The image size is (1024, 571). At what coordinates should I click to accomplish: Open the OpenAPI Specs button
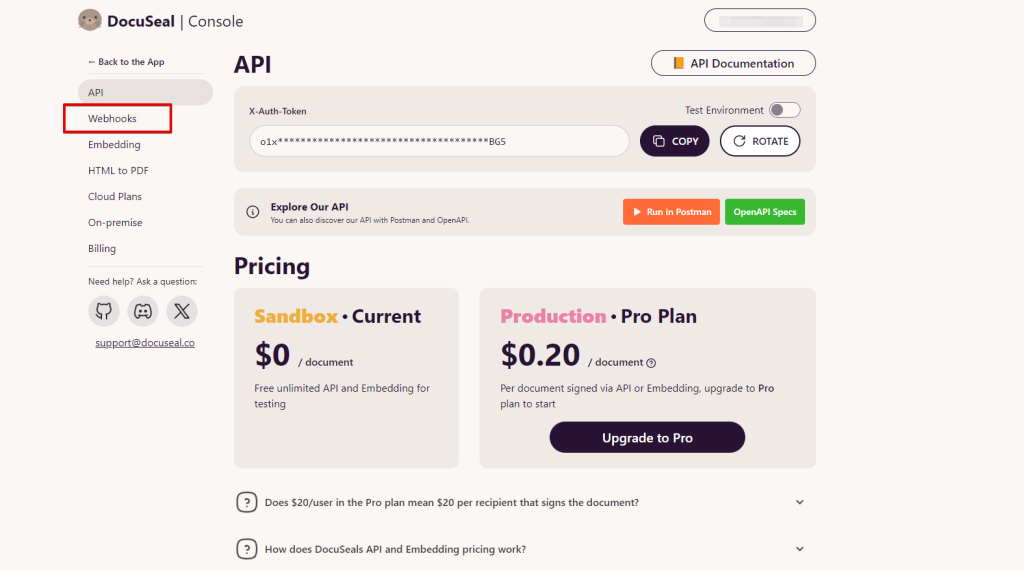(x=764, y=212)
